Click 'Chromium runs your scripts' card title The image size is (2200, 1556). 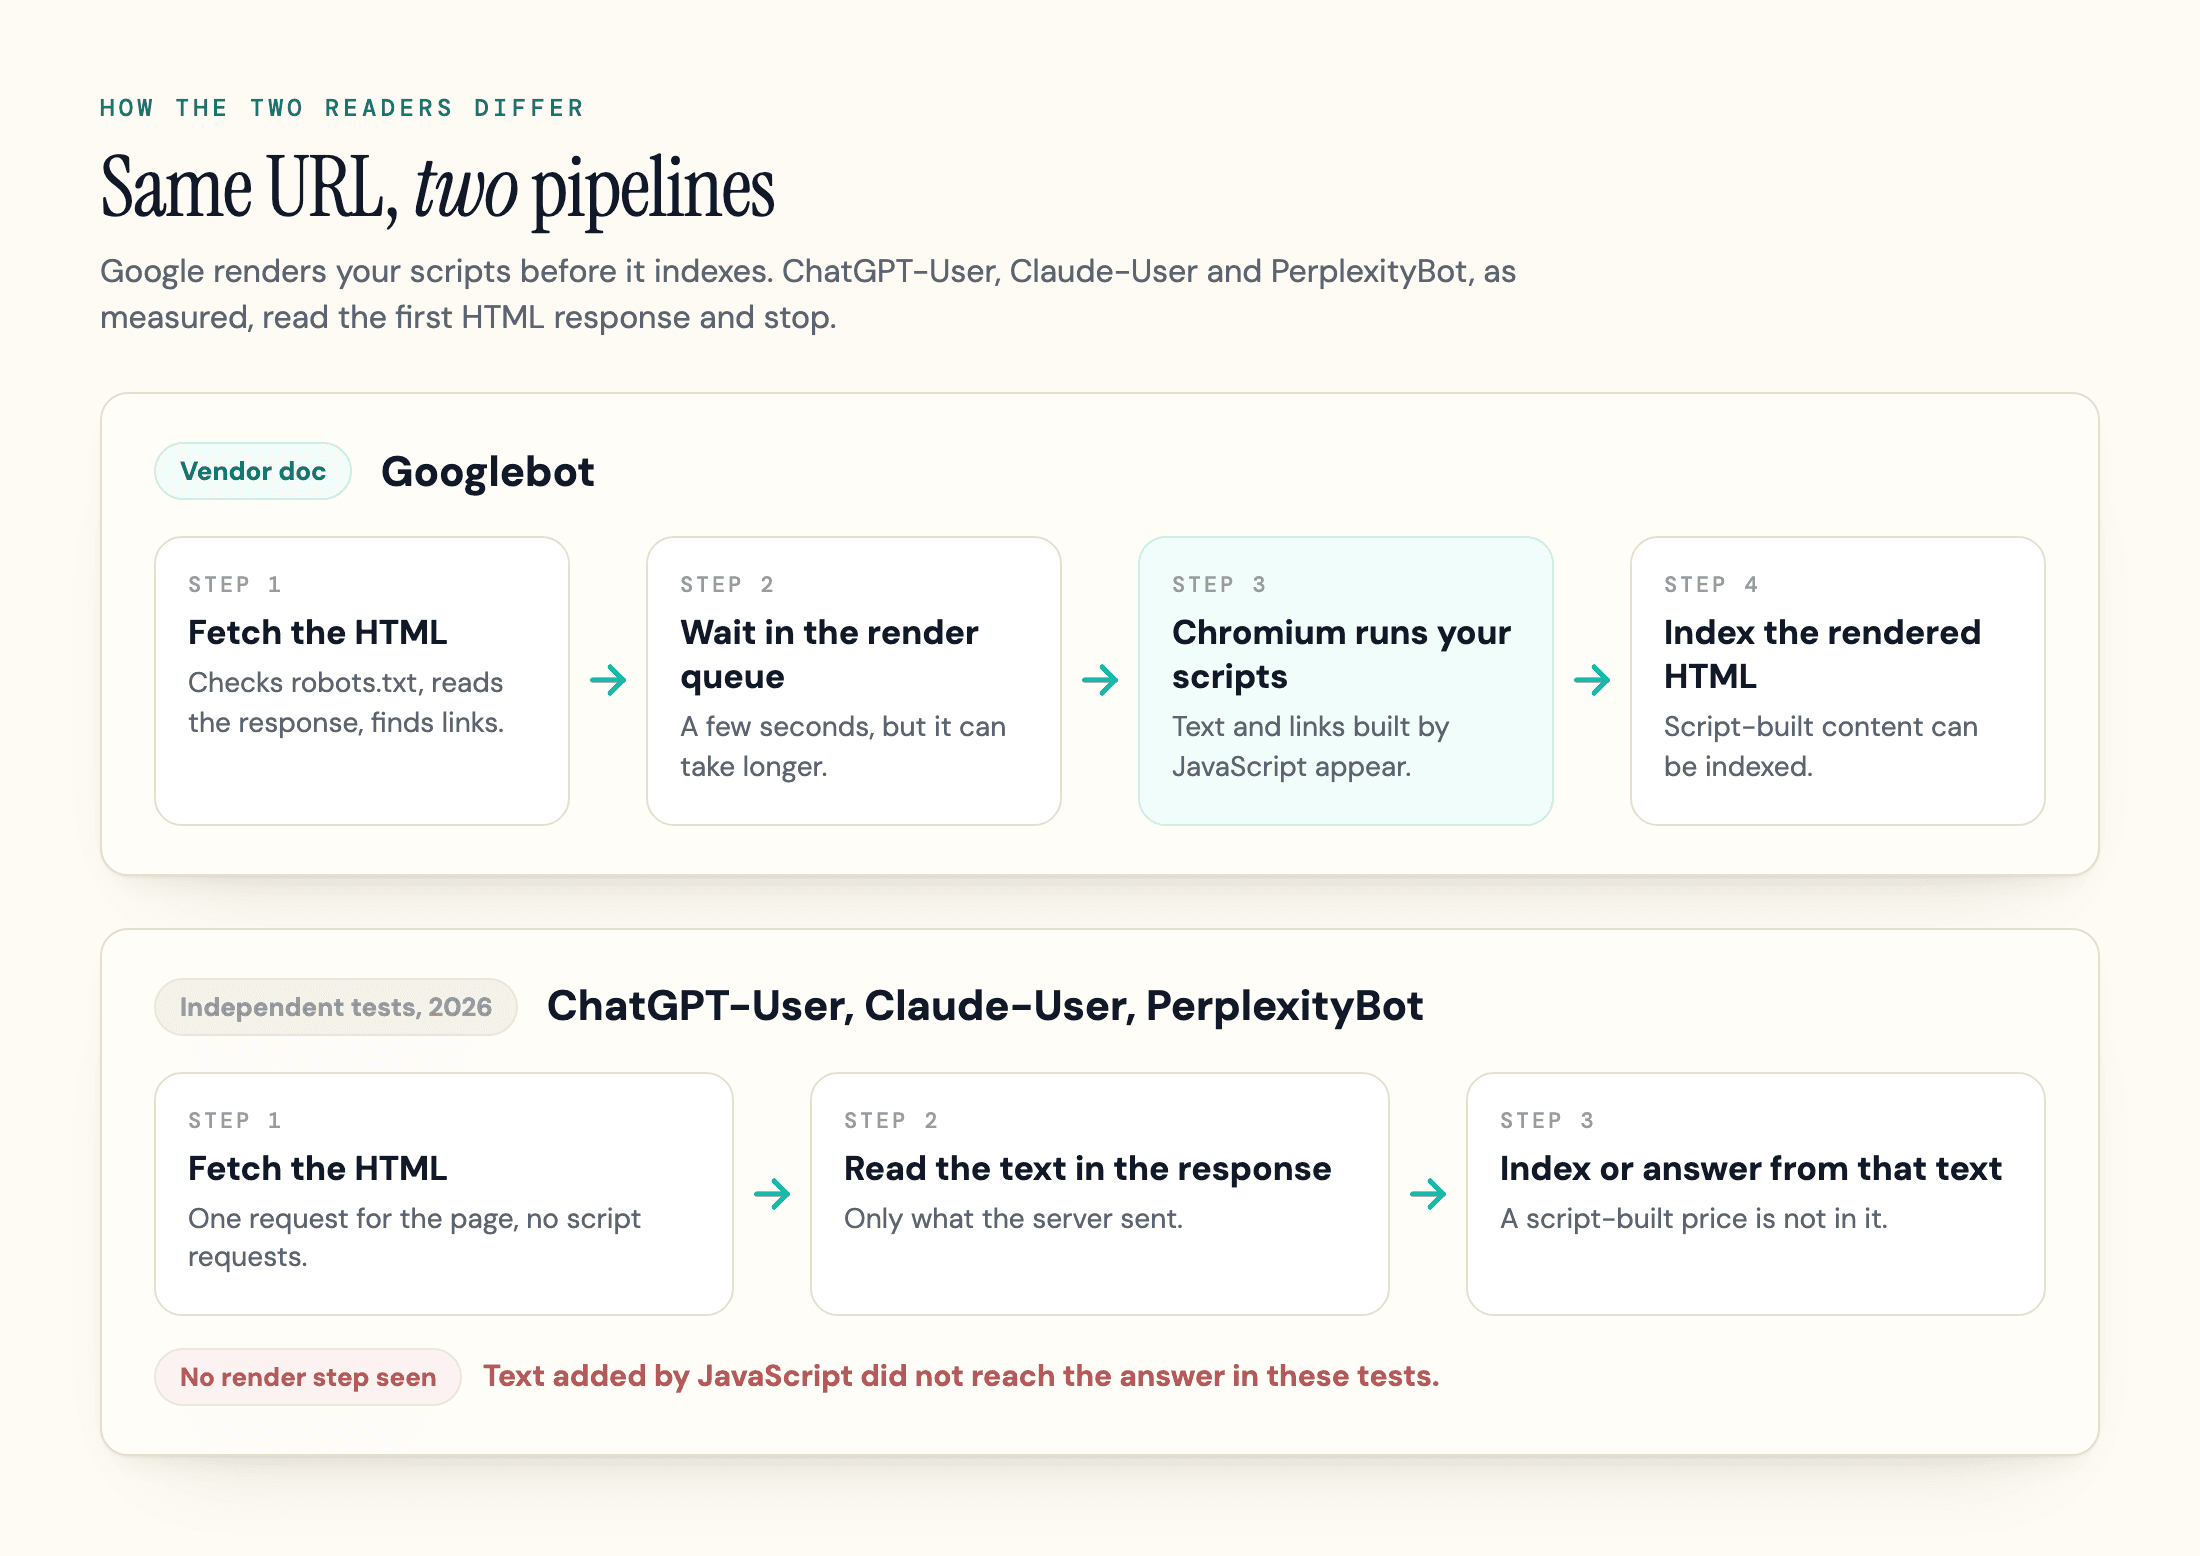1342,654
